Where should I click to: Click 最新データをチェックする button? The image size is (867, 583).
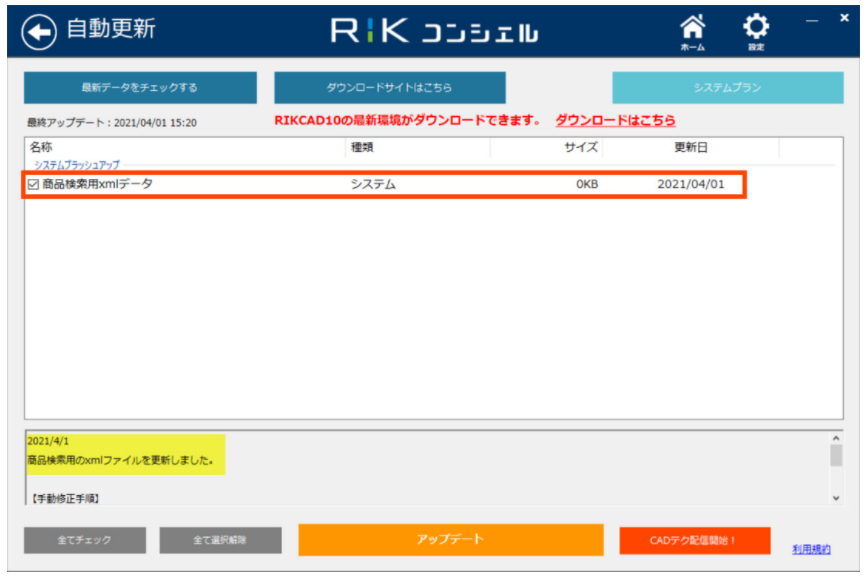(140, 87)
